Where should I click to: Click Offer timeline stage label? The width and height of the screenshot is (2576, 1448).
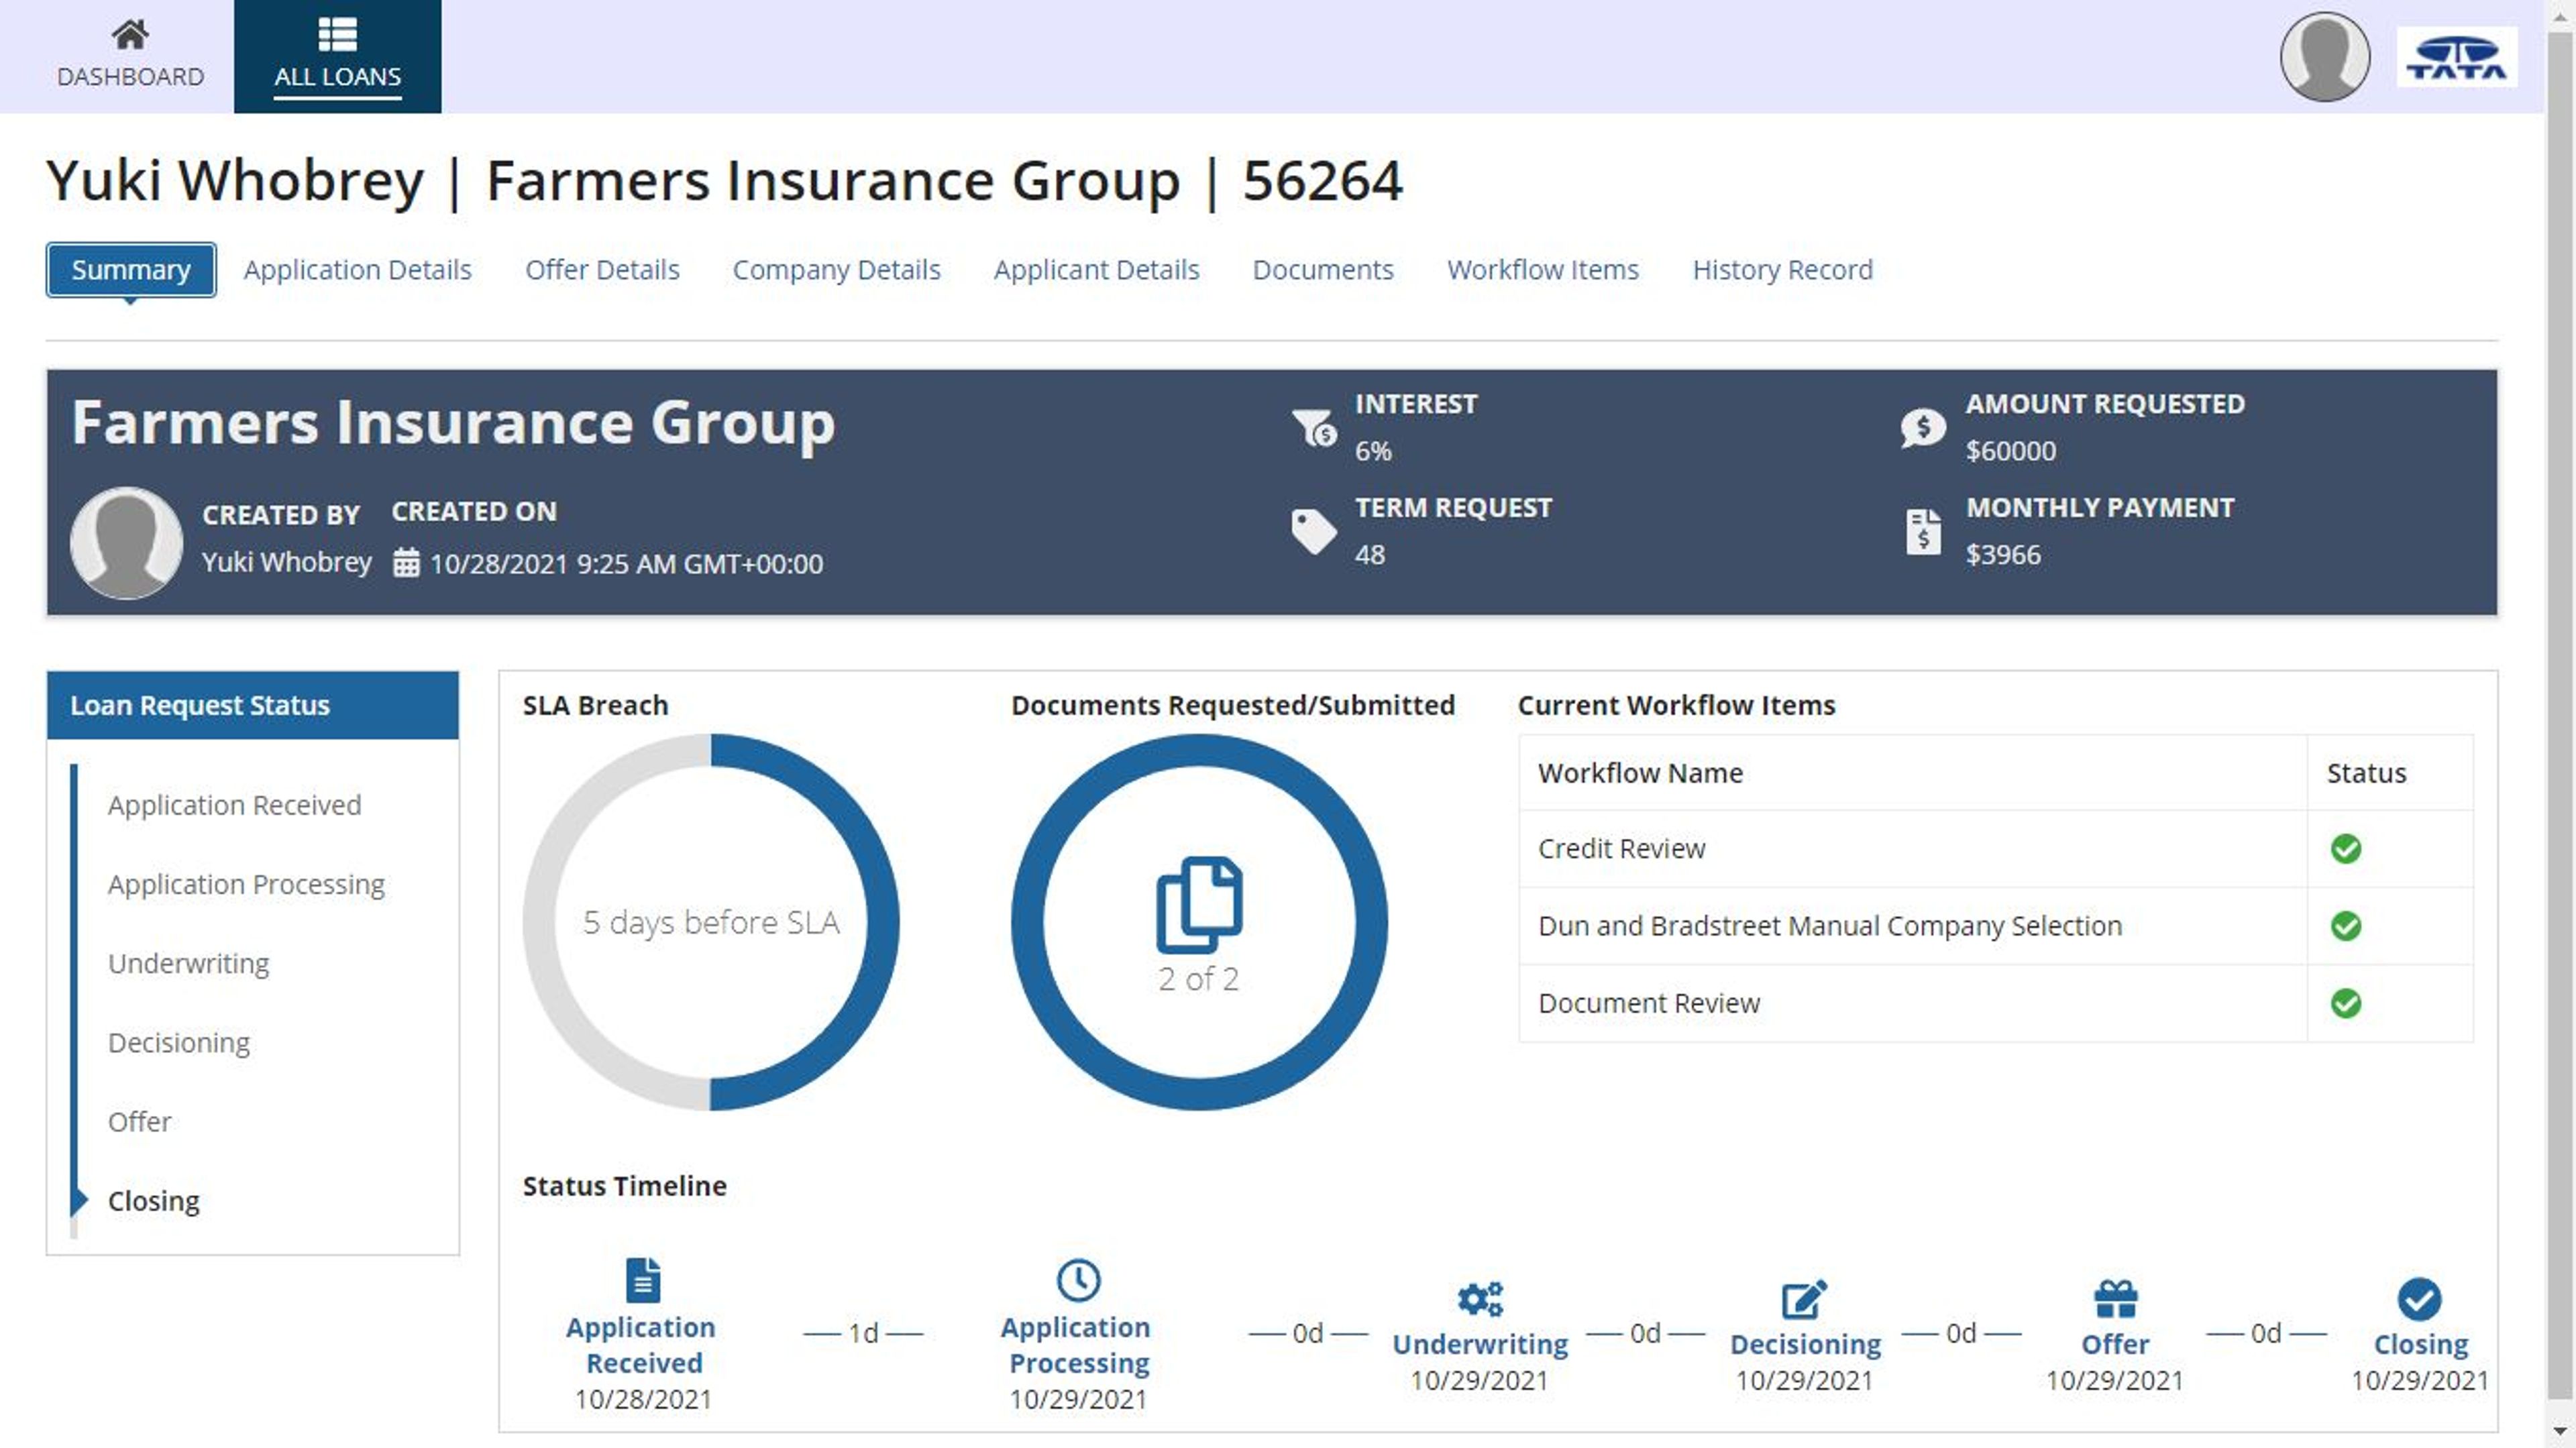click(2115, 1344)
